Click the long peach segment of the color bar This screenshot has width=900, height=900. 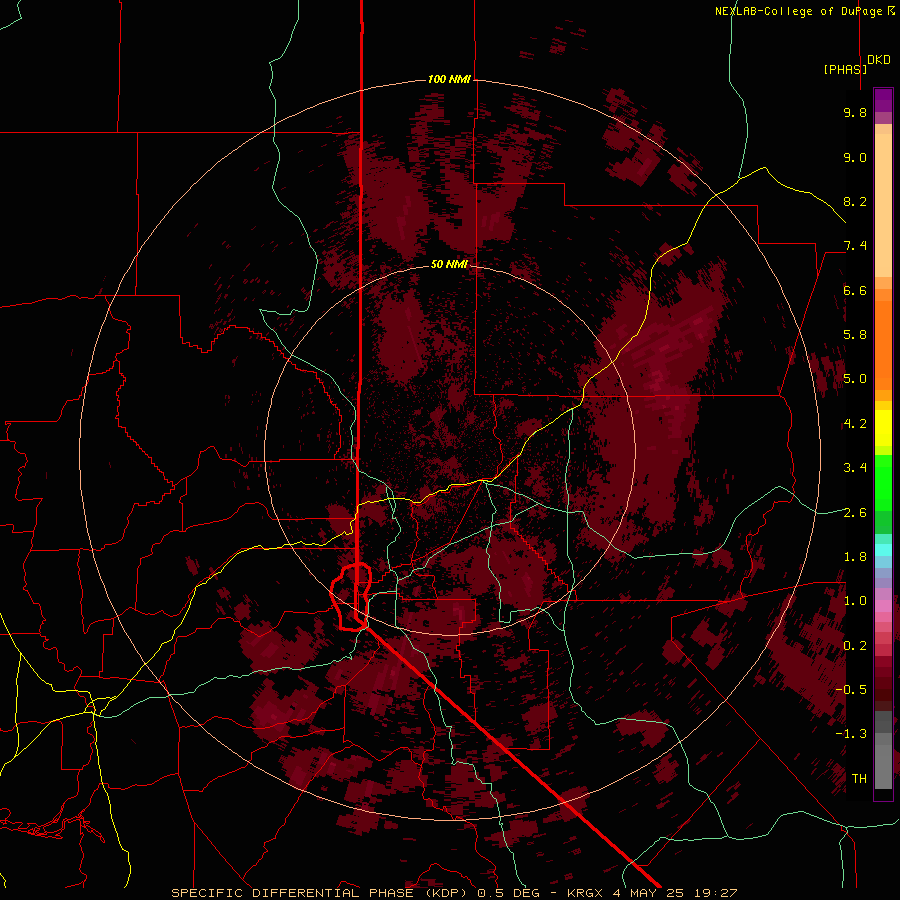(x=883, y=205)
